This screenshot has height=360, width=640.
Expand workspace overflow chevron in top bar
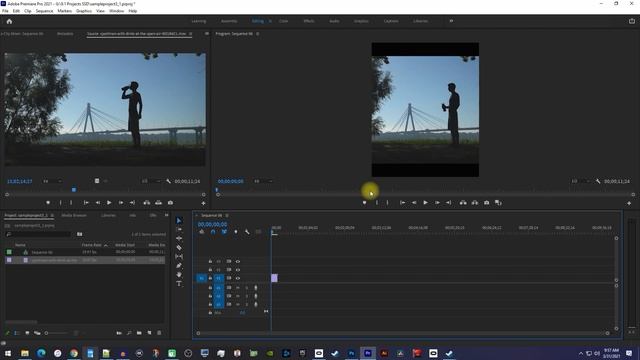tap(451, 21)
